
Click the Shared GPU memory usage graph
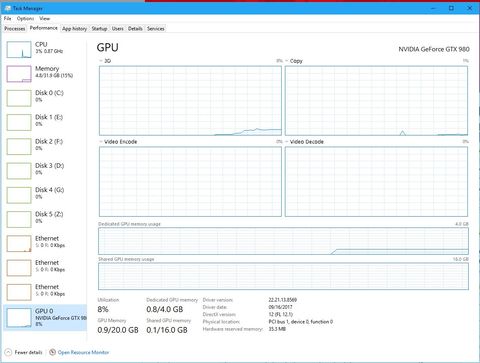pyautogui.click(x=283, y=276)
